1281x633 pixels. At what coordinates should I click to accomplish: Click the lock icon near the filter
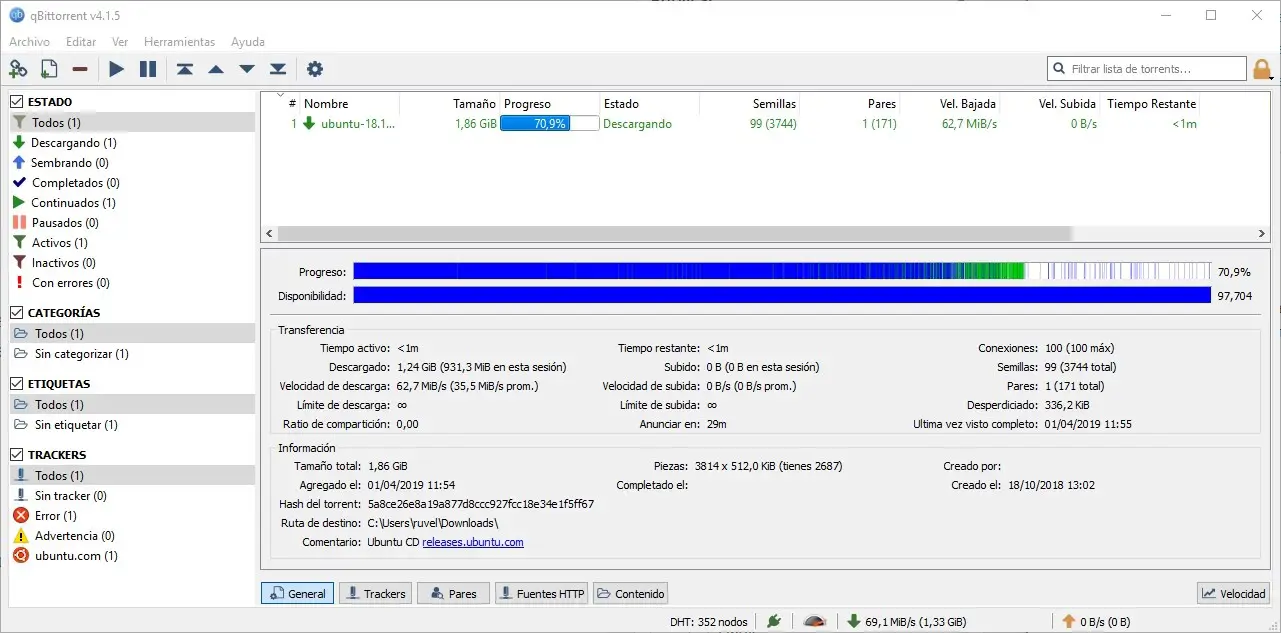[x=1262, y=69]
